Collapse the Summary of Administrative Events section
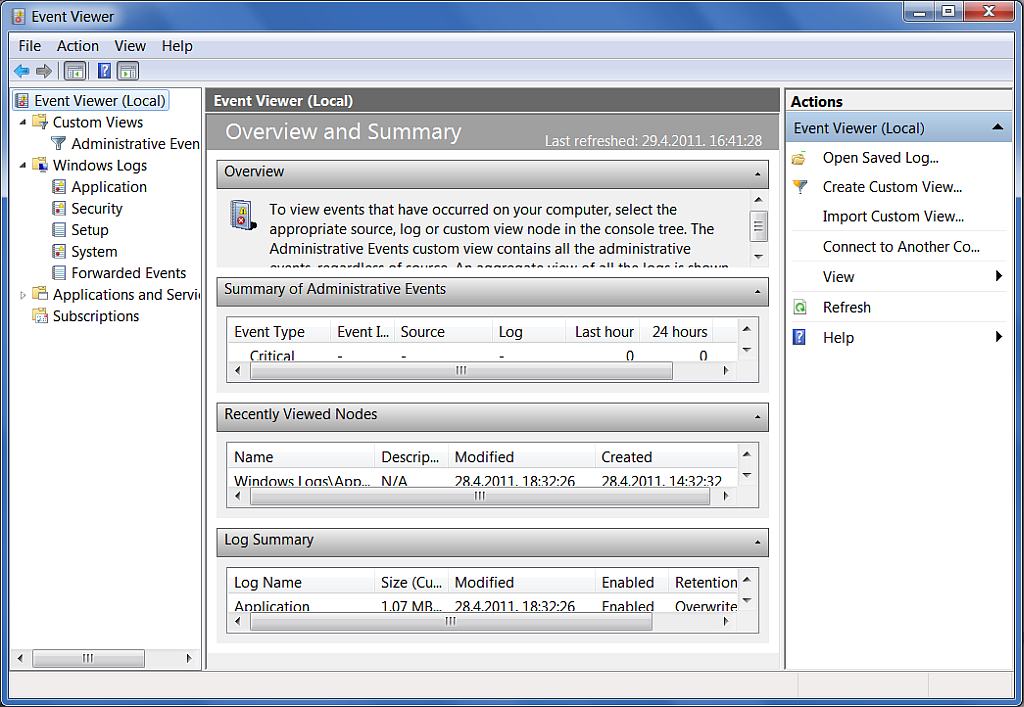 pyautogui.click(x=757, y=292)
